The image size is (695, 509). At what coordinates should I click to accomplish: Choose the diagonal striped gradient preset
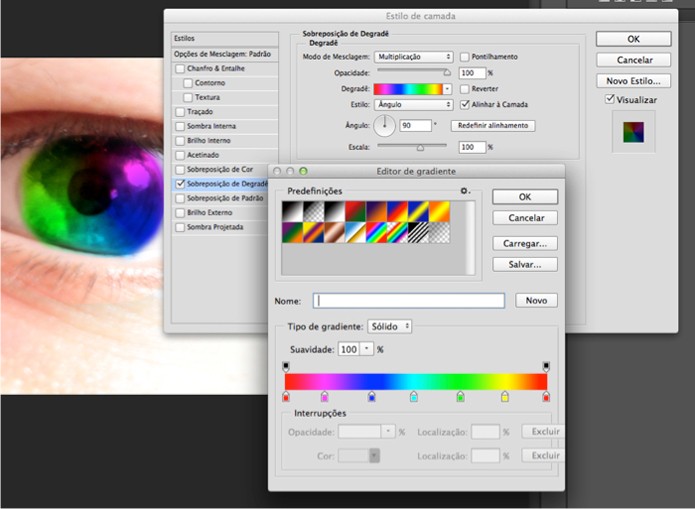(x=418, y=232)
